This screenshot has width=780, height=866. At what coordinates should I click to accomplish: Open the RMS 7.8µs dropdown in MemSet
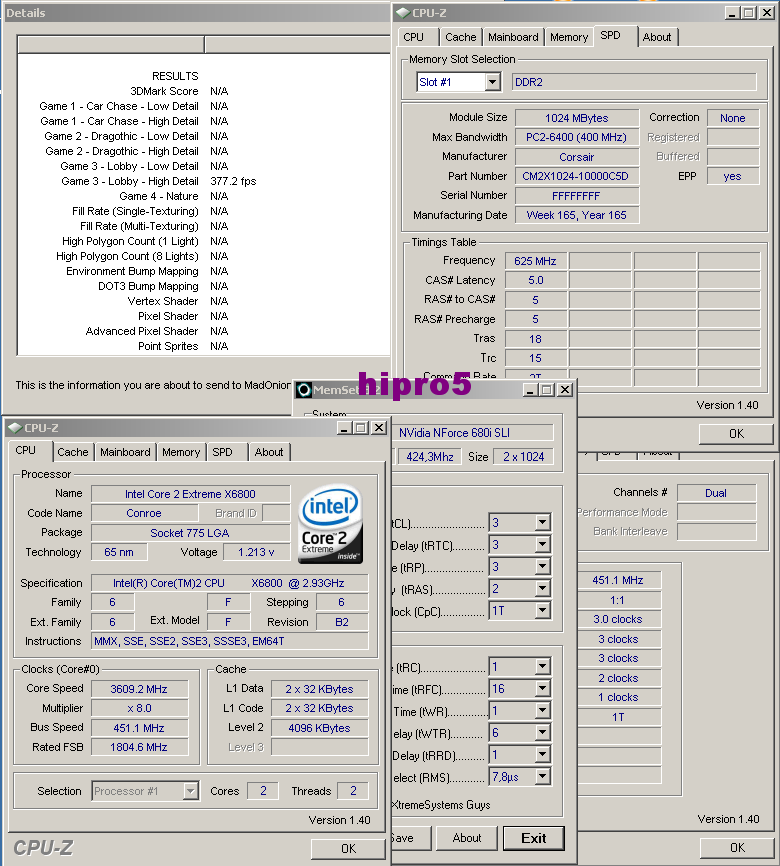click(542, 777)
